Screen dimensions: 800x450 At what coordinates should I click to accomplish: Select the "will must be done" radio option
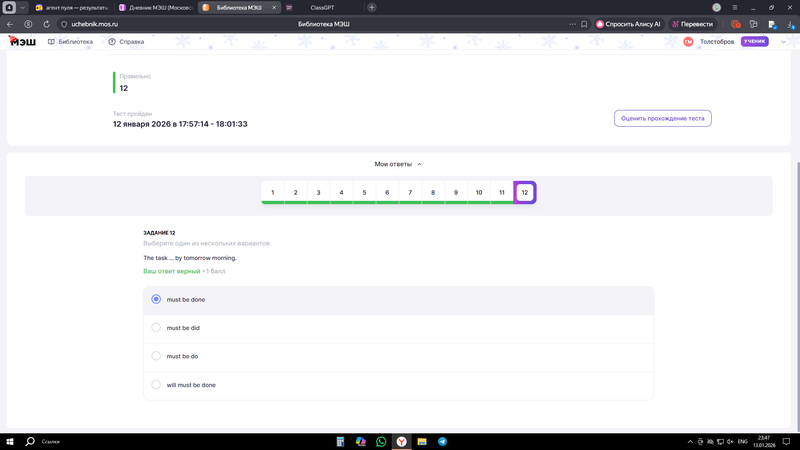click(156, 384)
